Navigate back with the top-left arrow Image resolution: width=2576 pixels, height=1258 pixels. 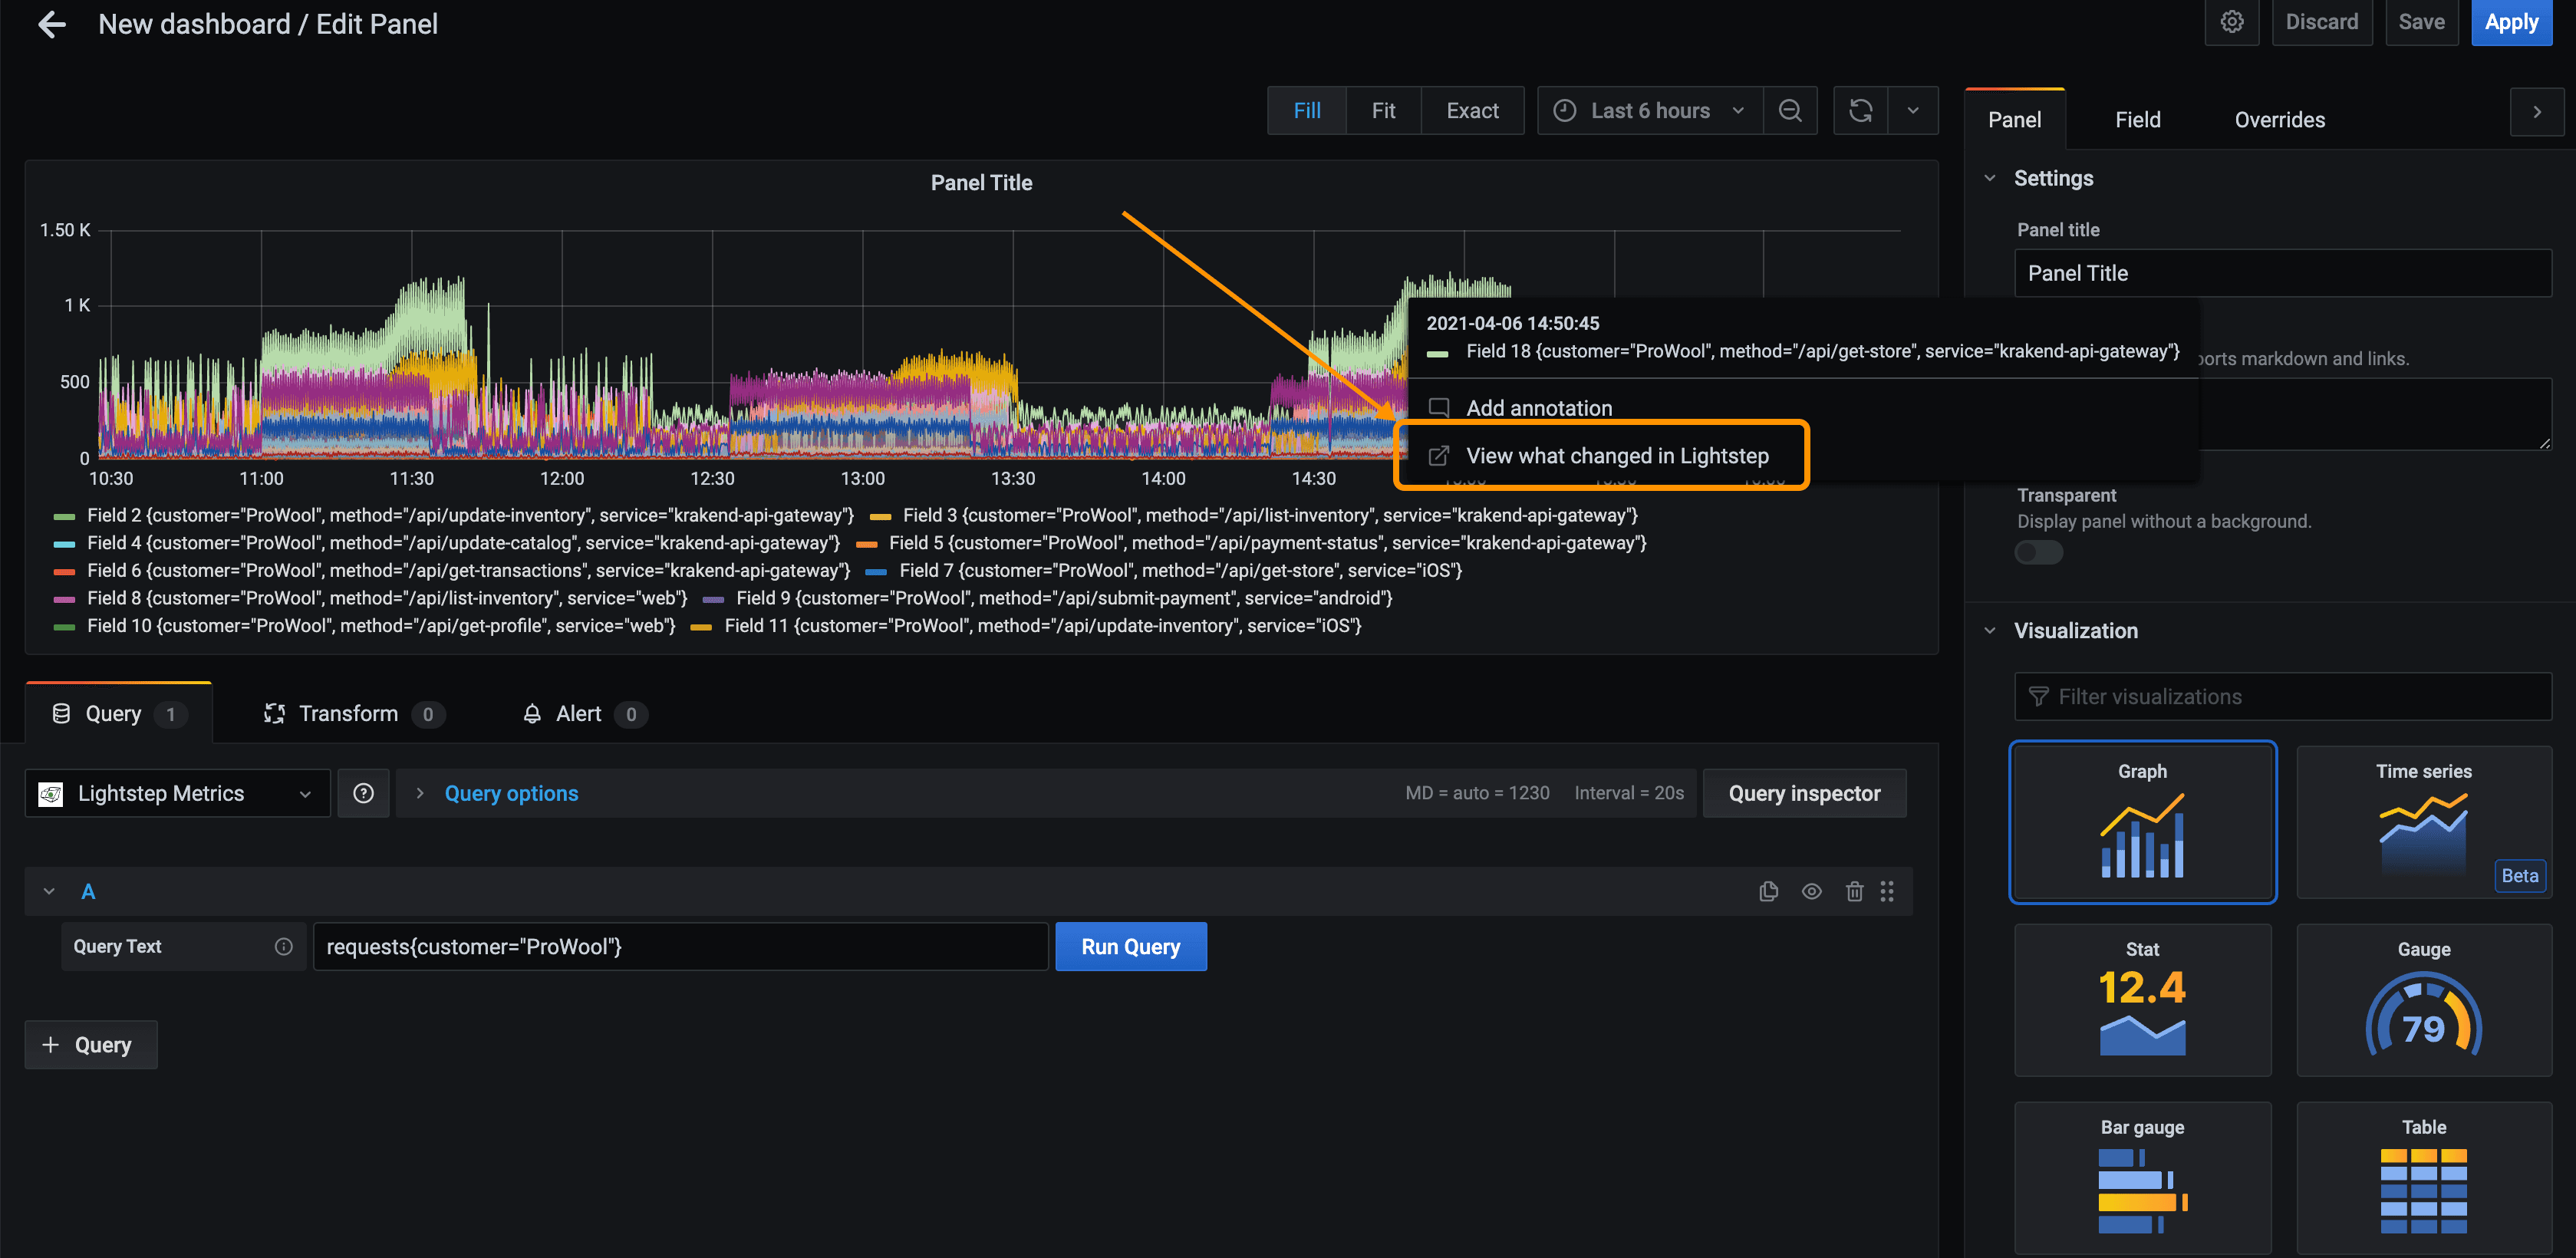(x=51, y=24)
